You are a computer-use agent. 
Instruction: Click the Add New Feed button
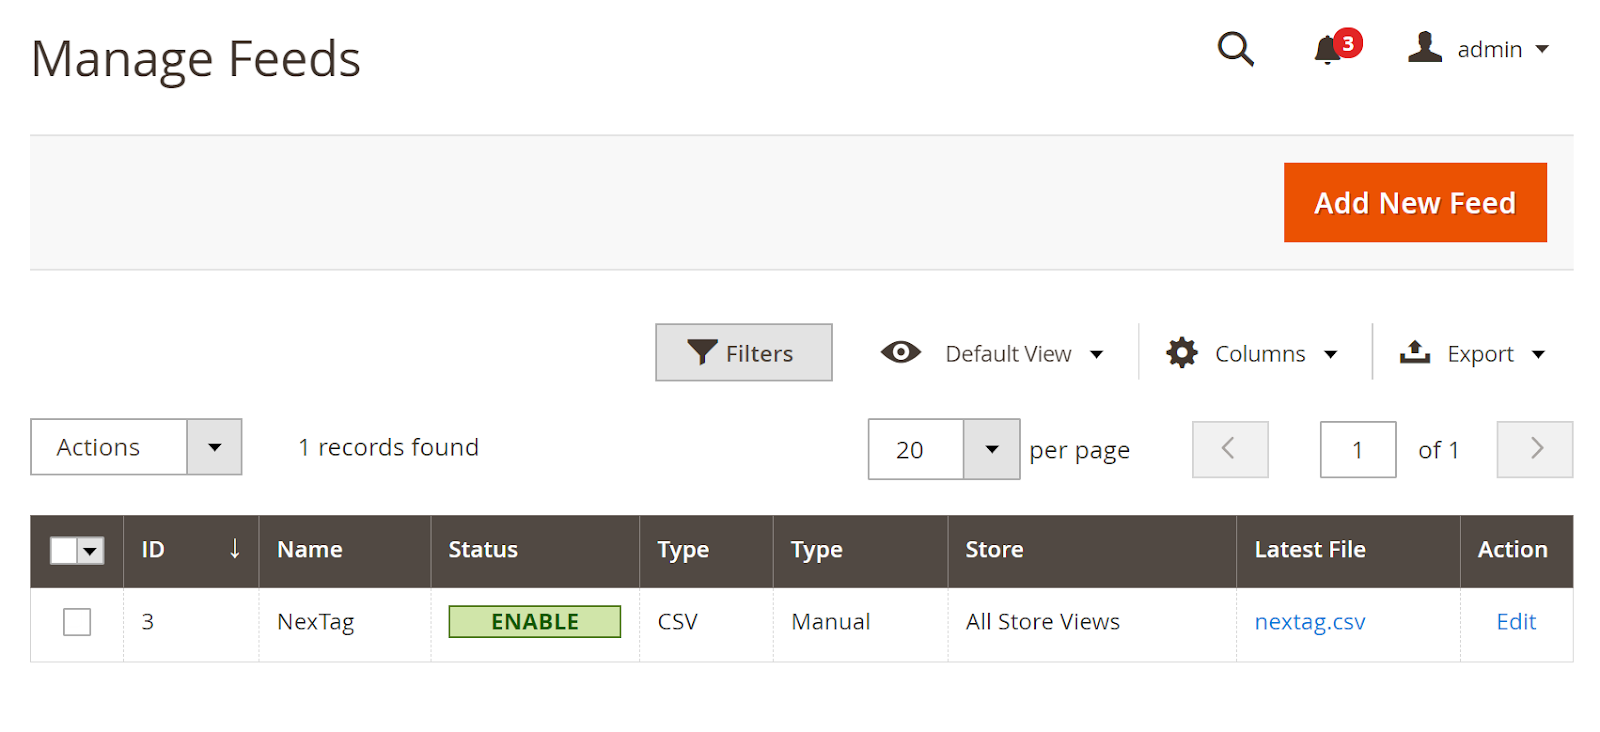[x=1415, y=202]
